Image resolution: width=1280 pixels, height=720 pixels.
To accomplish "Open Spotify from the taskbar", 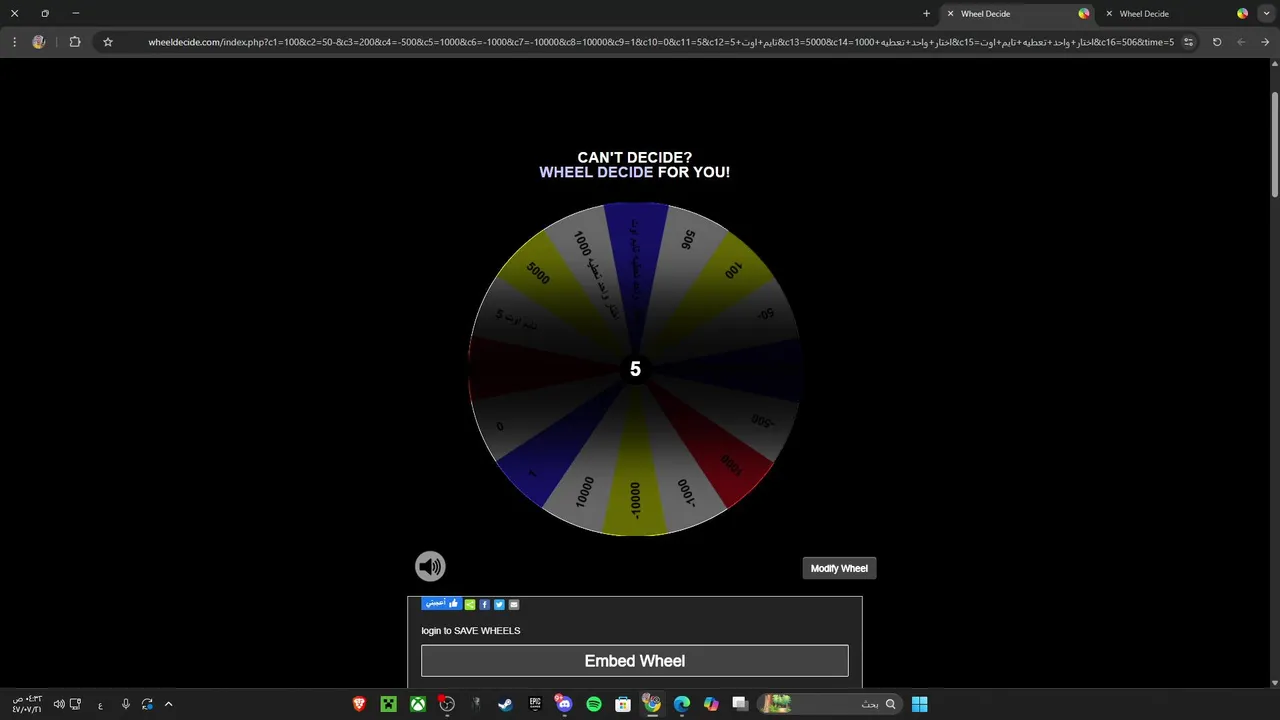I will [x=593, y=704].
